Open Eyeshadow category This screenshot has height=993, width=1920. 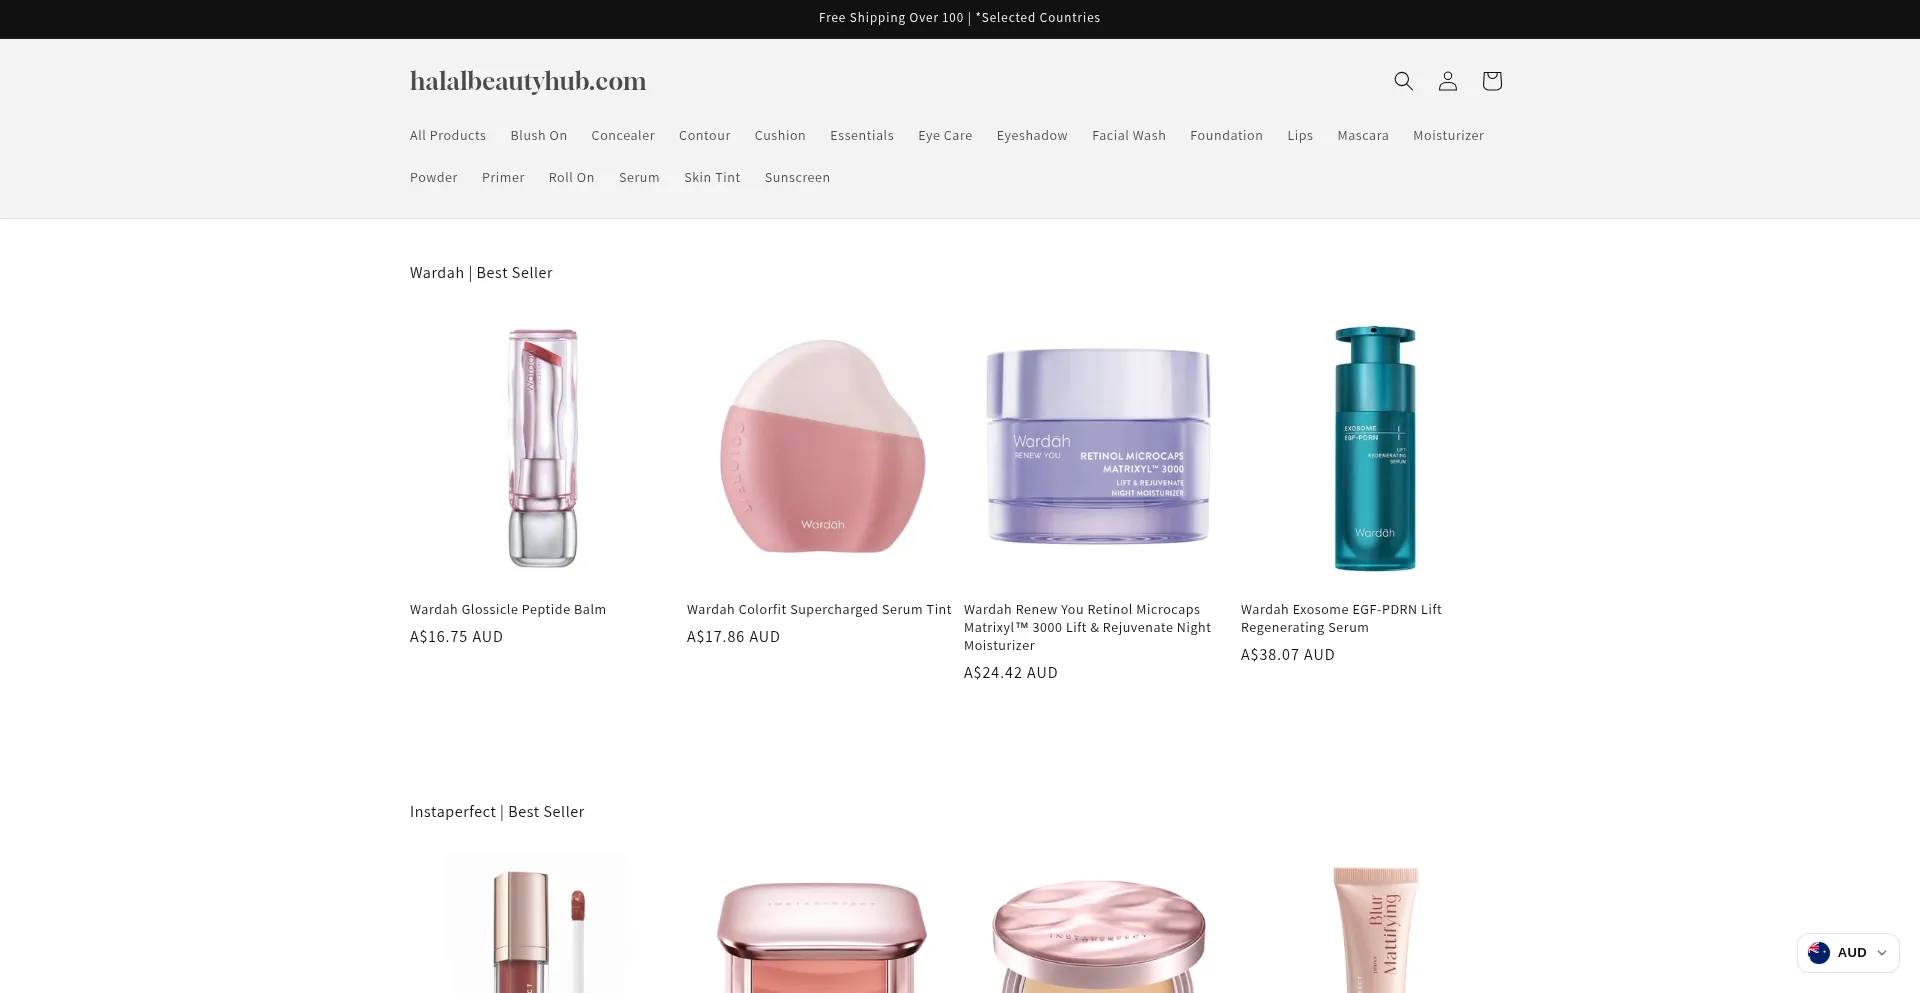[x=1032, y=136]
